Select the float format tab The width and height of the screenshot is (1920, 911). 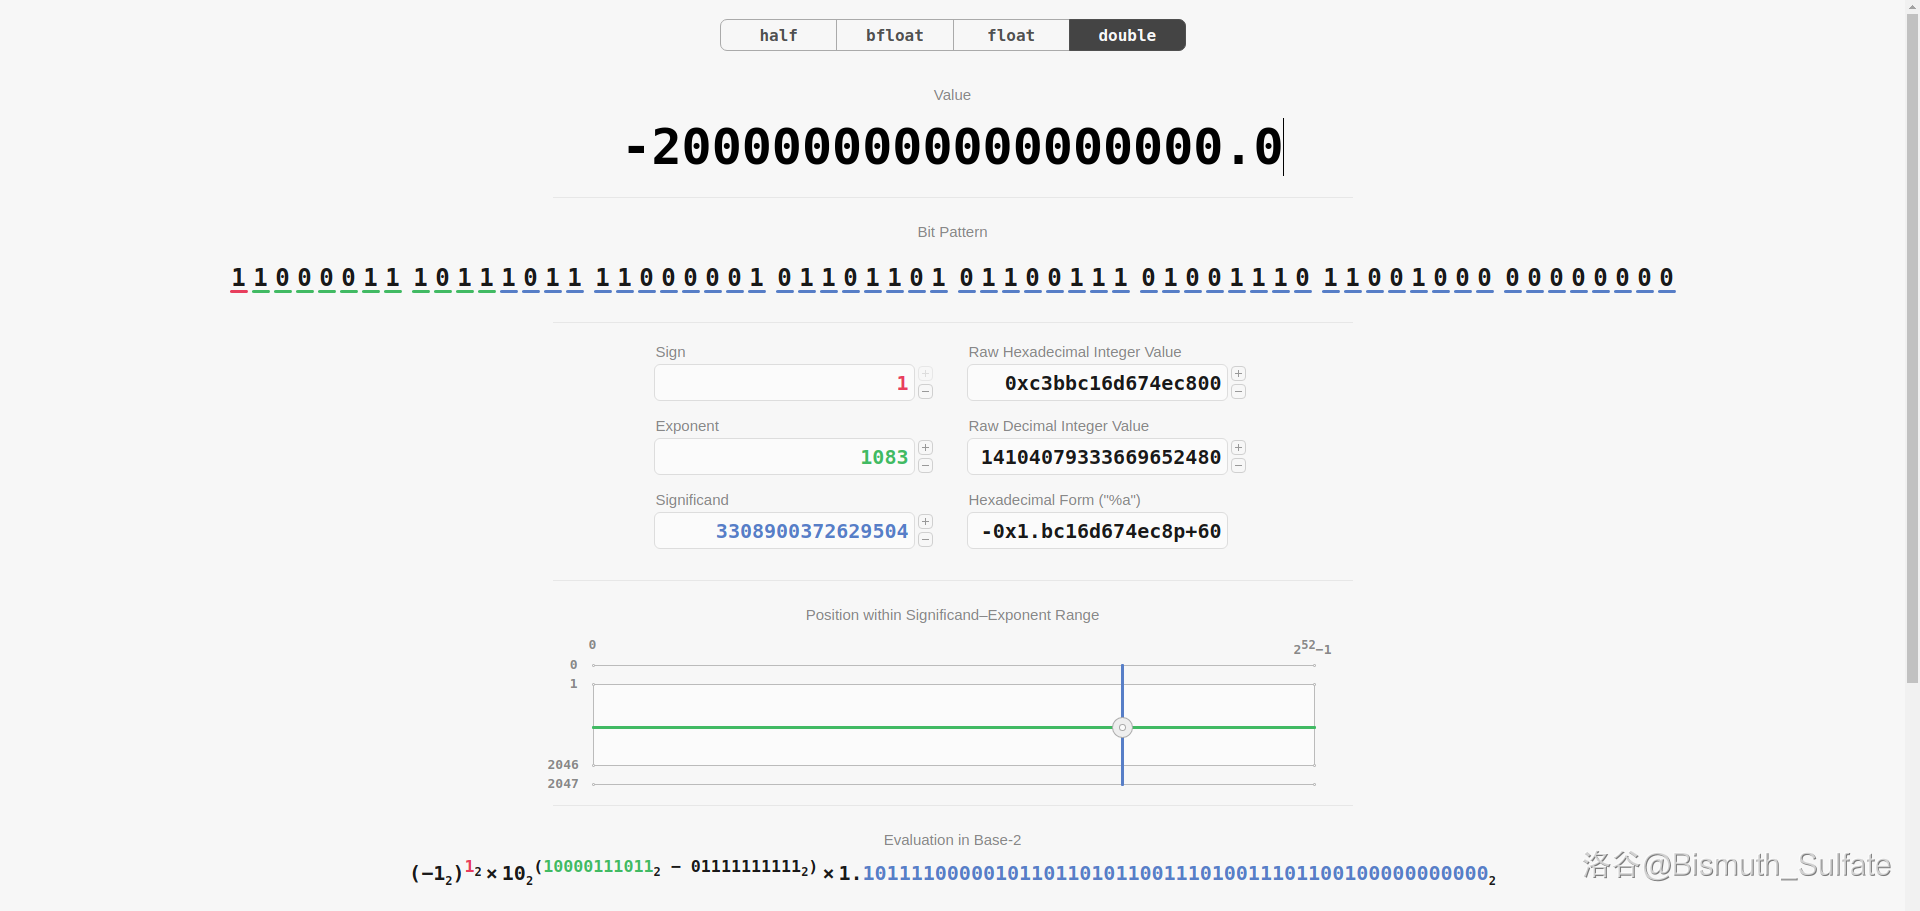(1010, 35)
